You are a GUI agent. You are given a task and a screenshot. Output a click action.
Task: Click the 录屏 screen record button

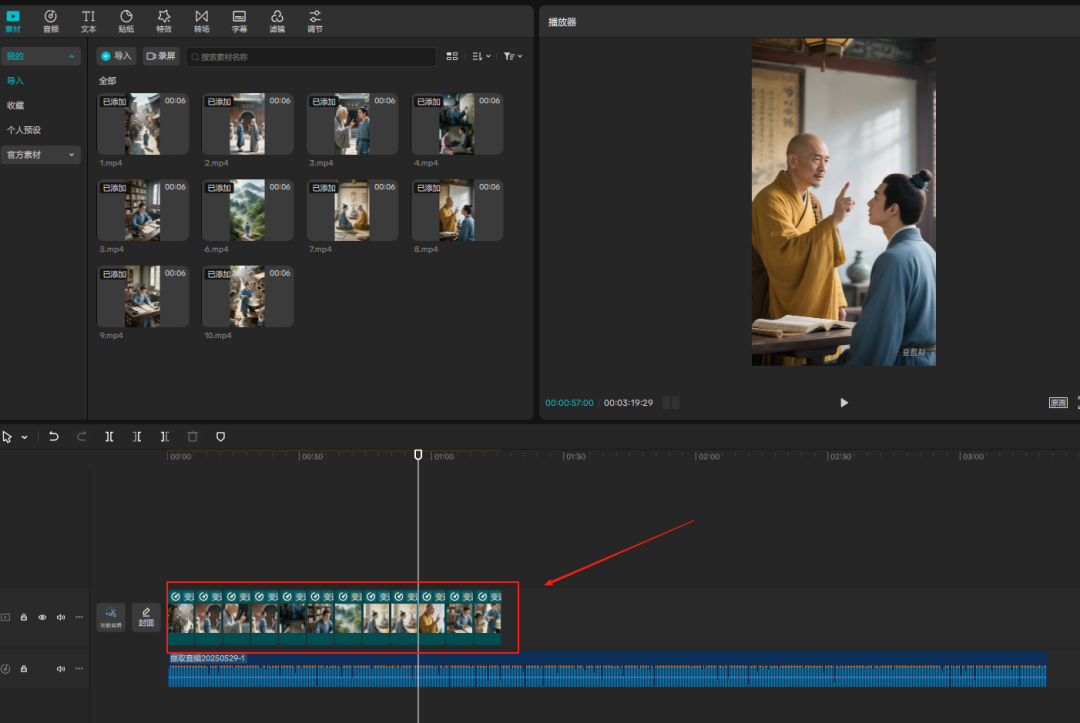tap(161, 56)
